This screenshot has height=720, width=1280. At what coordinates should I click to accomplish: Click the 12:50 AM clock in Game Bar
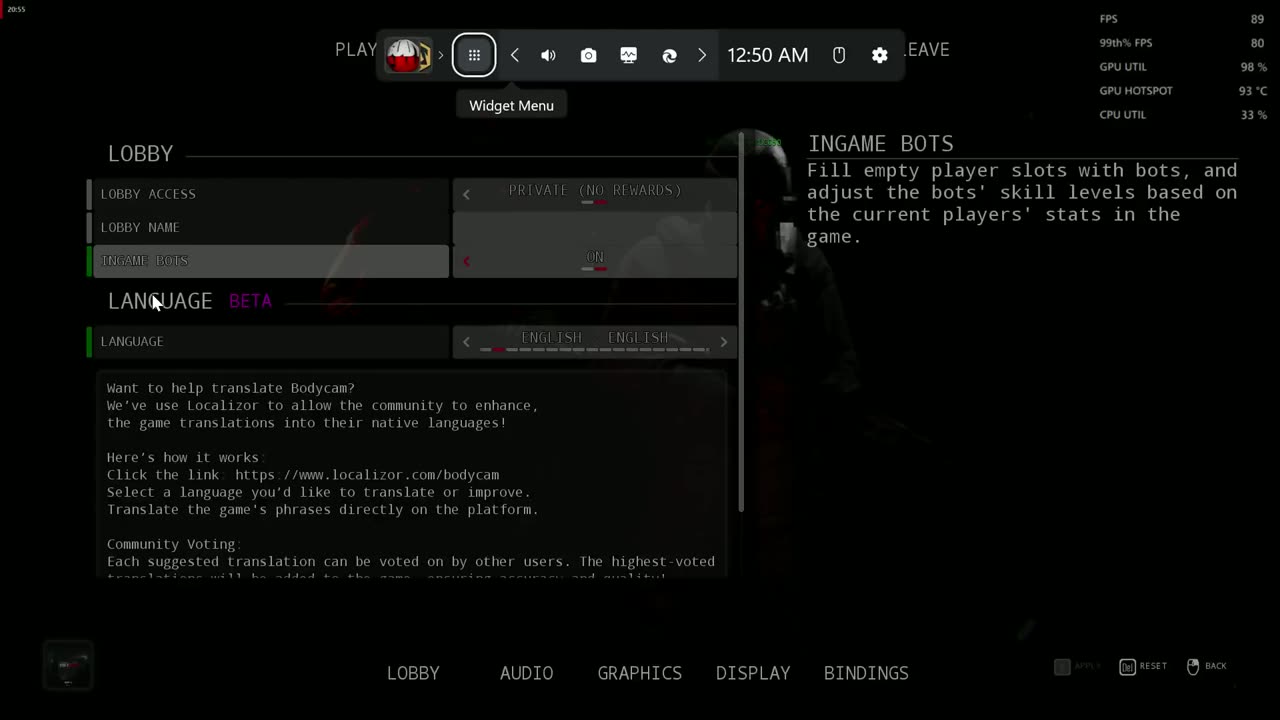(x=767, y=55)
